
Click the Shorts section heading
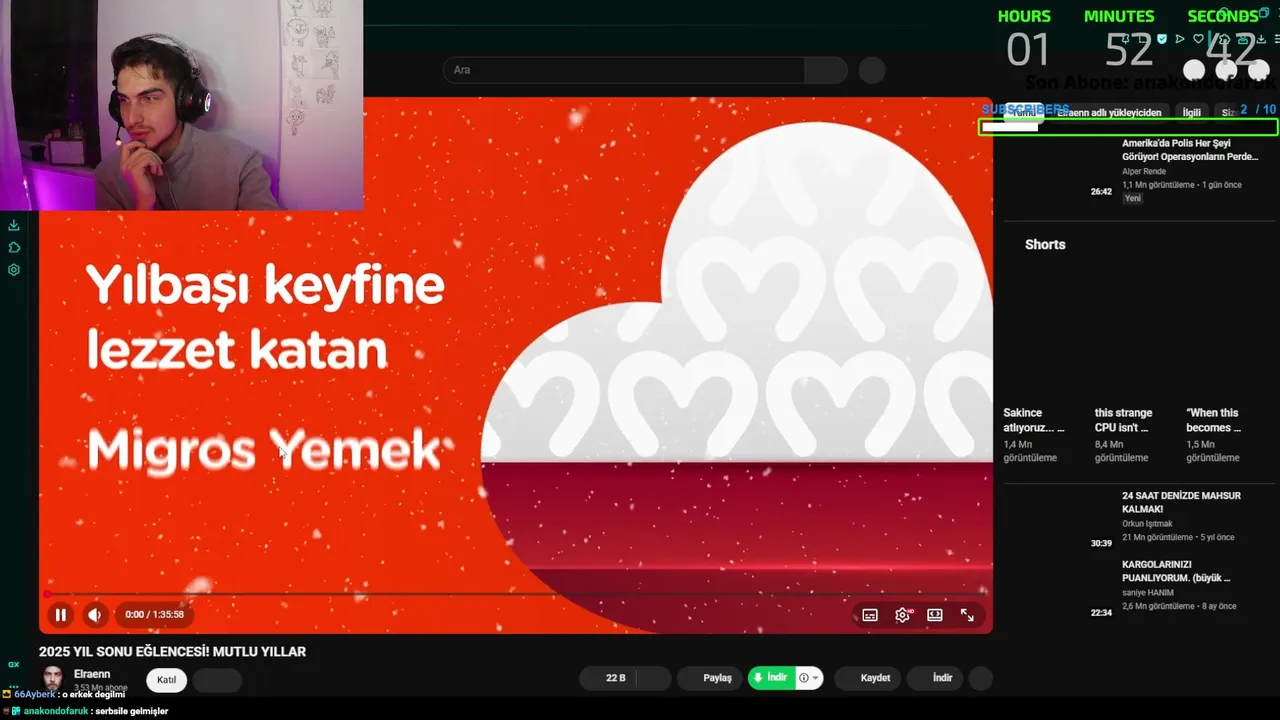coord(1045,244)
